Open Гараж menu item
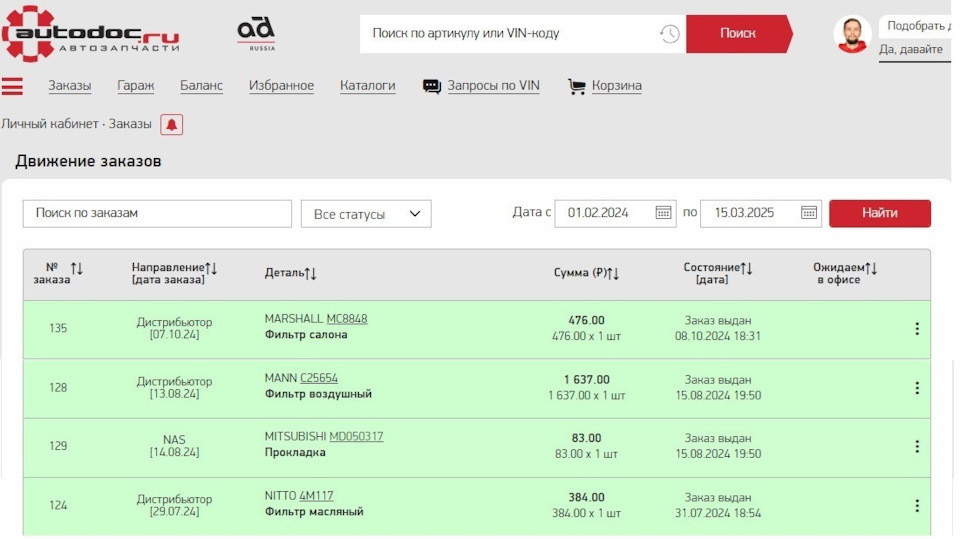The width and height of the screenshot is (960, 539). coord(136,86)
